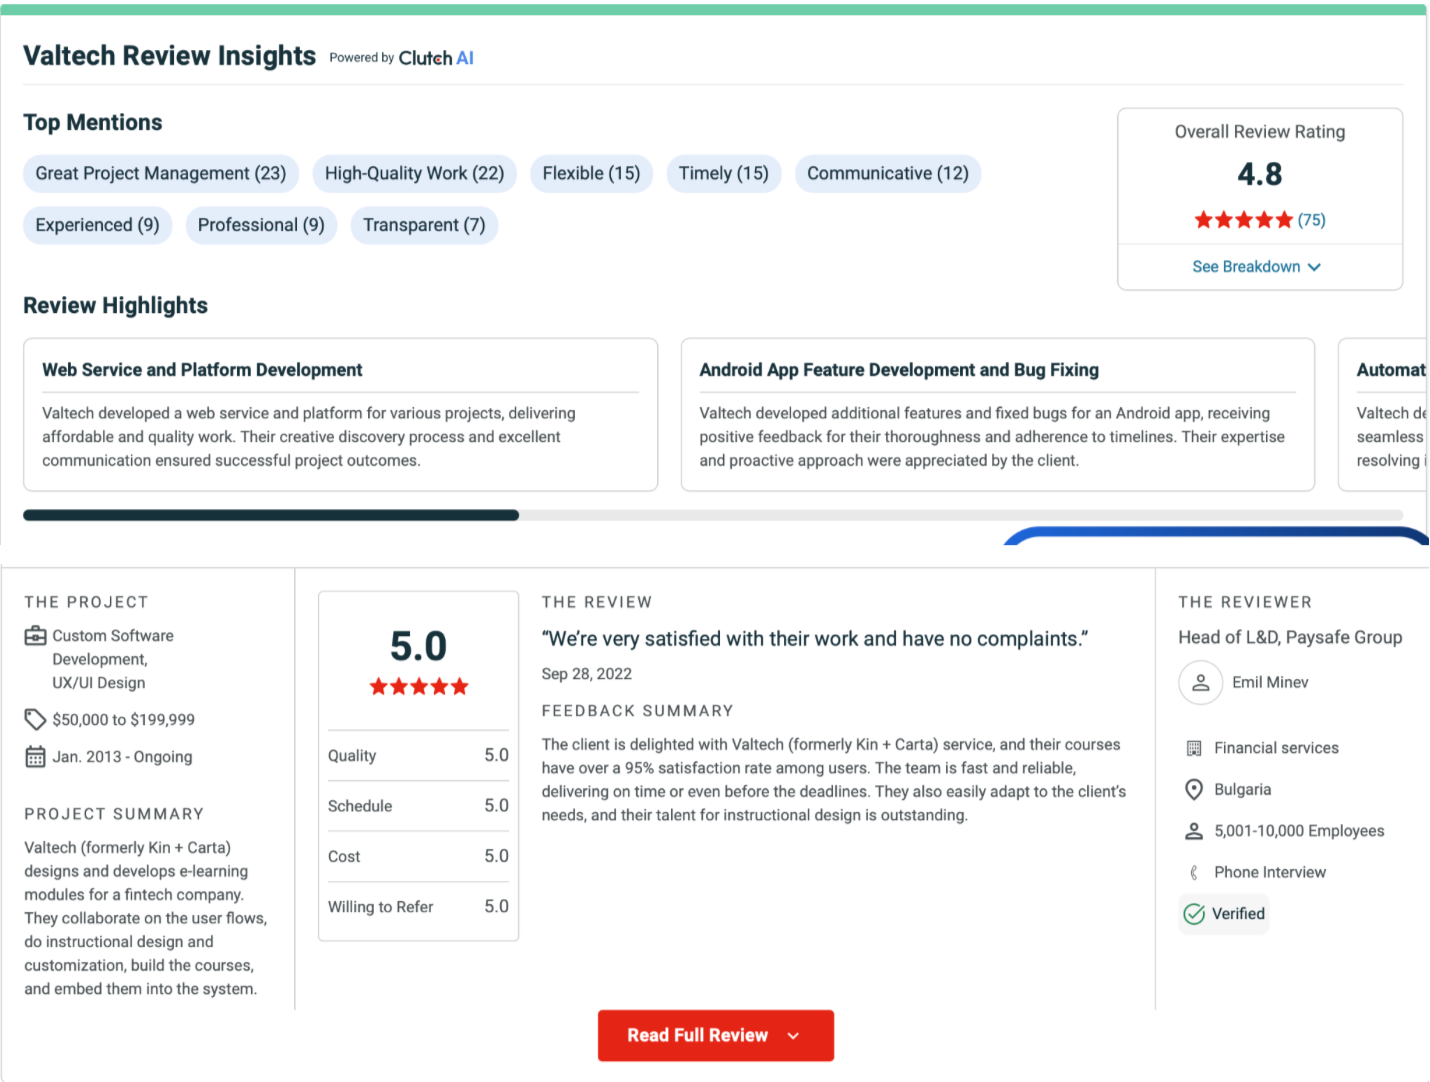The height and width of the screenshot is (1082, 1430).
Task: Click the location pin icon beside Bulgaria
Action: tap(1194, 790)
